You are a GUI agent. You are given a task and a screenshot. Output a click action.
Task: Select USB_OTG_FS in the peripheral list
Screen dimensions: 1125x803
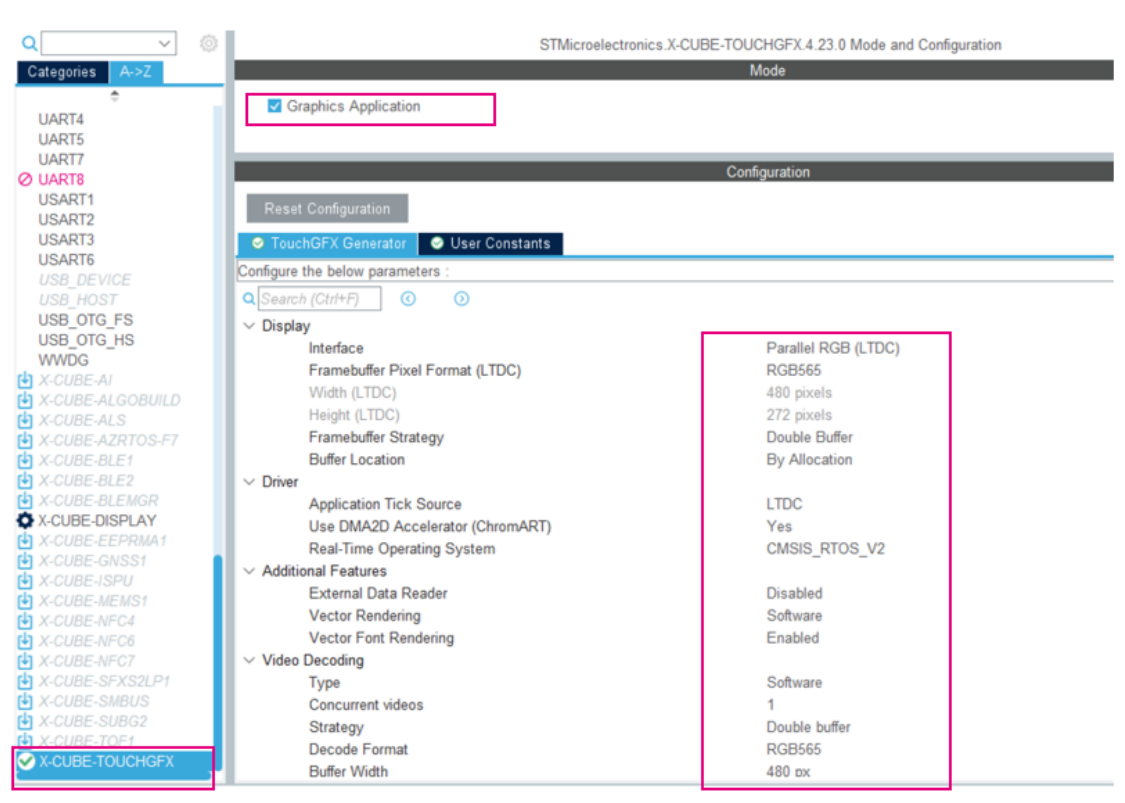click(x=85, y=320)
